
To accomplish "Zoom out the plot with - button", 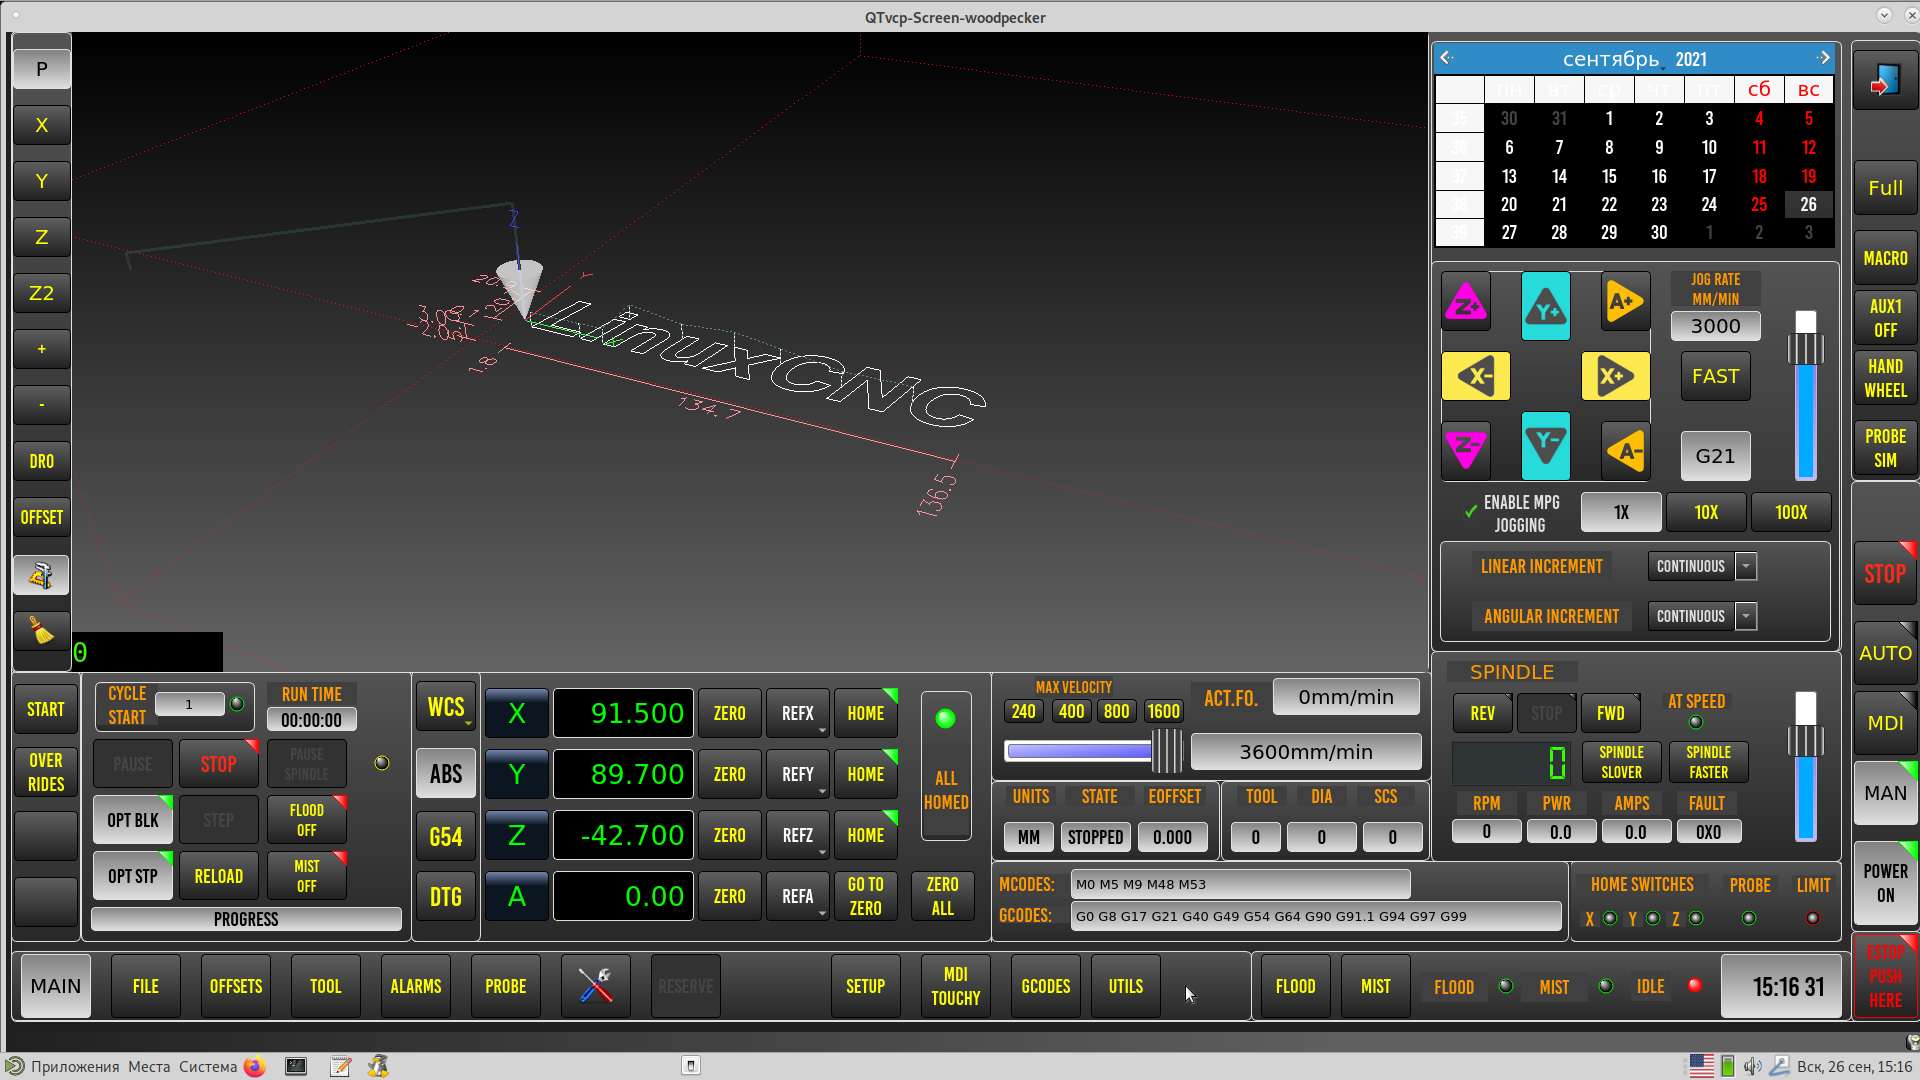I will 42,405.
